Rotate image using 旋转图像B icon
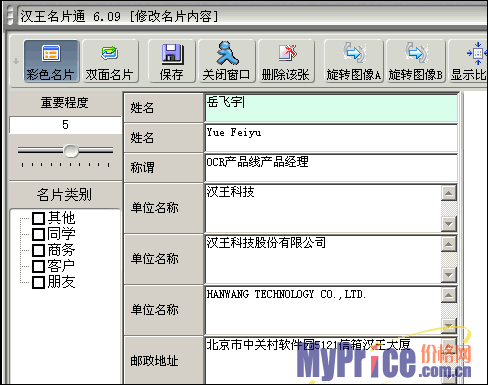488x385 pixels. 416,61
